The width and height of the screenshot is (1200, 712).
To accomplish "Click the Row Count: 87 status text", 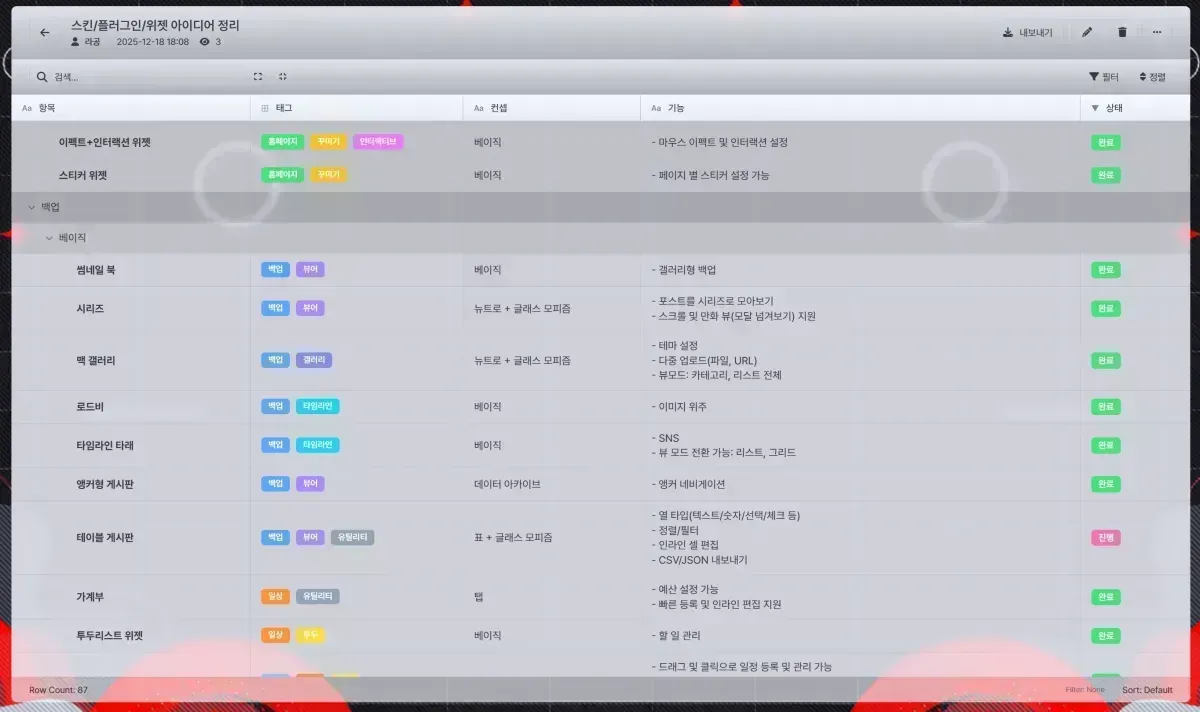I will pos(58,690).
